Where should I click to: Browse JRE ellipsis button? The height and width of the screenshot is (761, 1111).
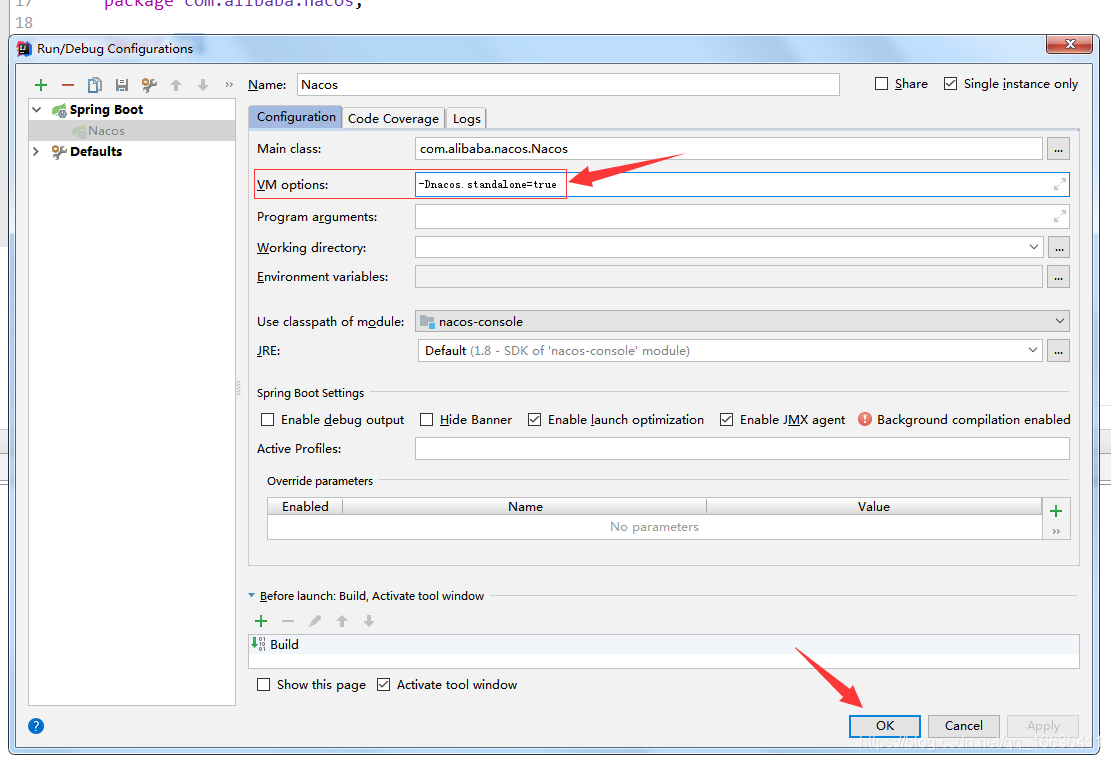(x=1058, y=350)
